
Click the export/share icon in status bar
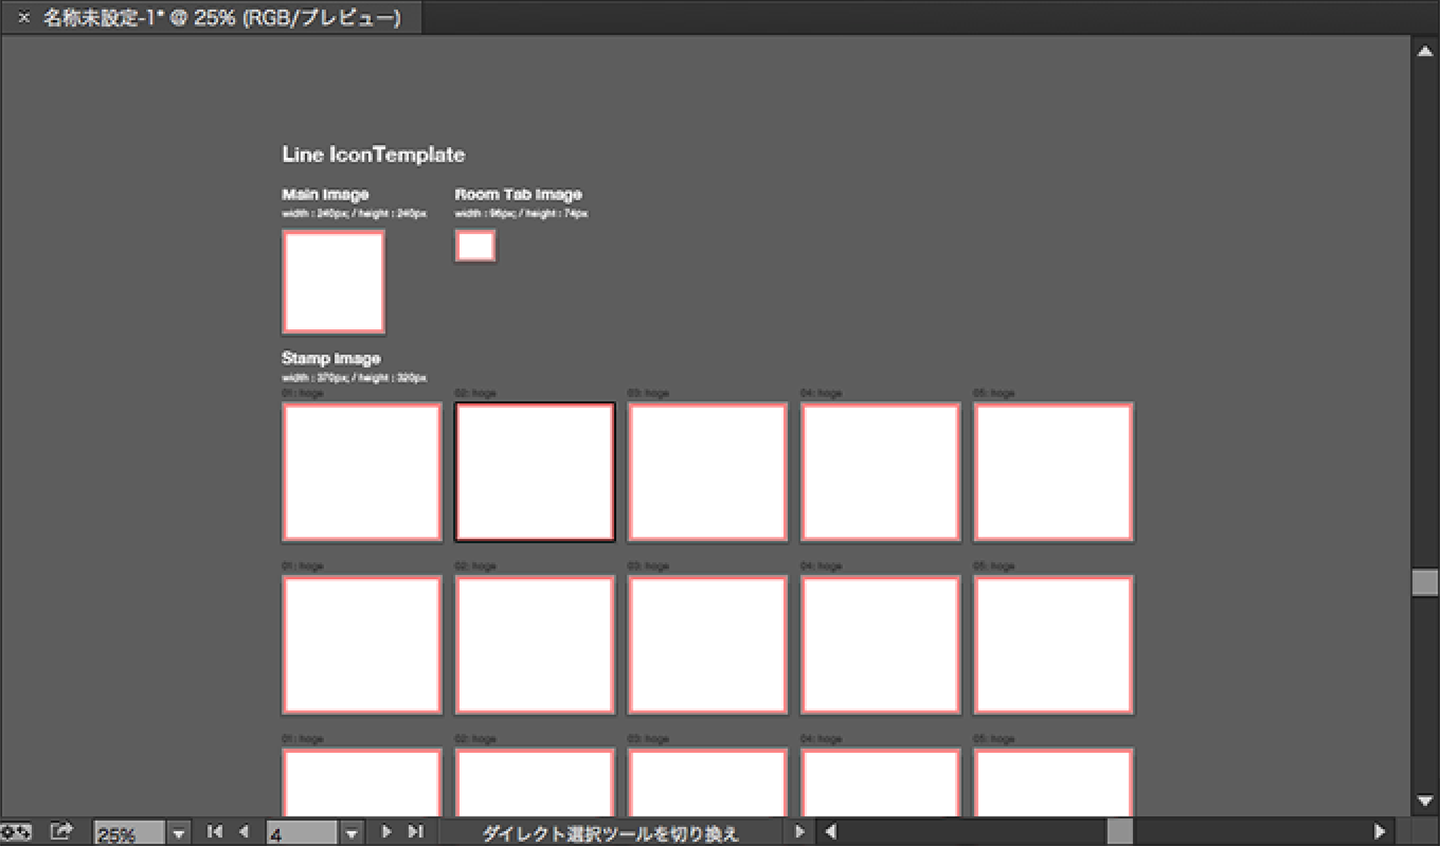point(62,831)
